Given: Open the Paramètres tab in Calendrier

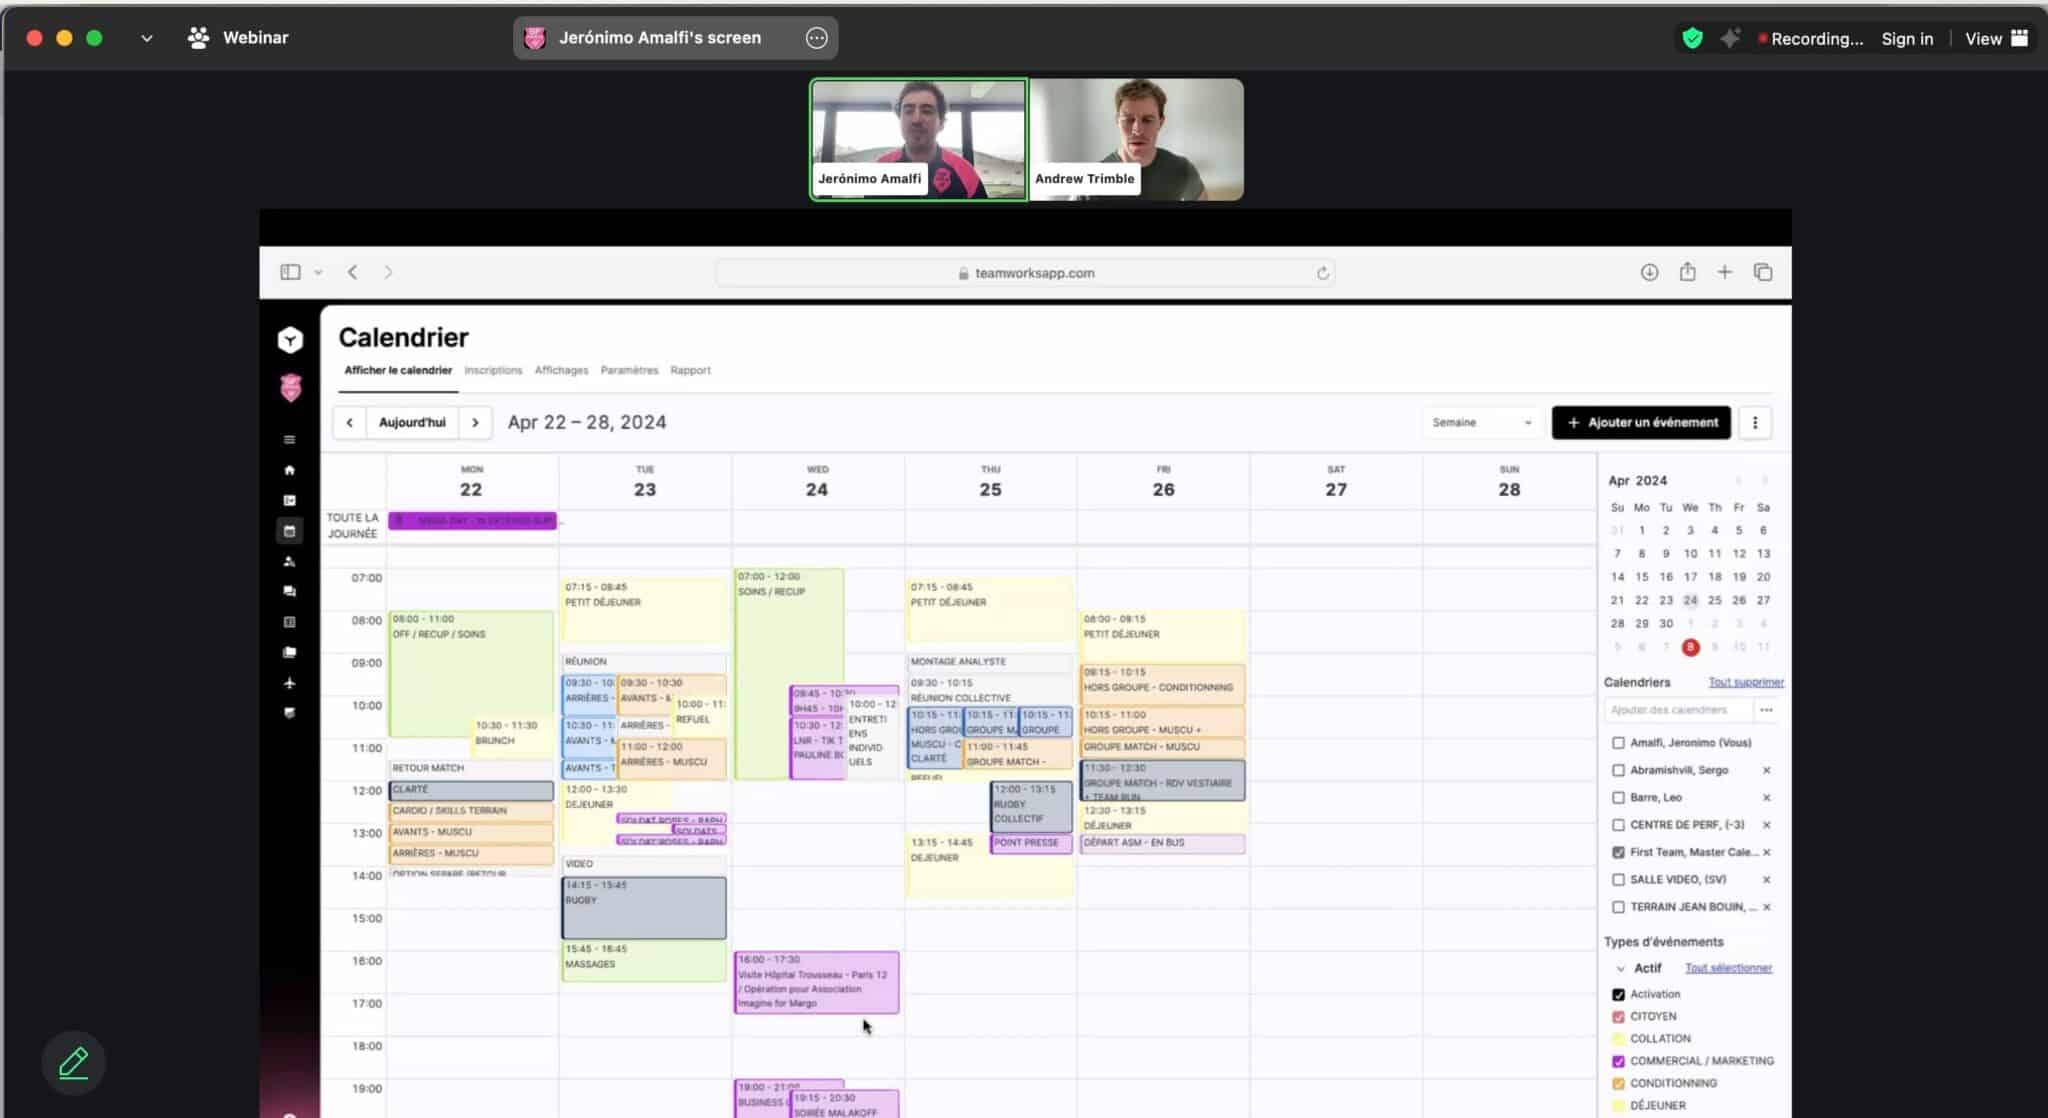Looking at the screenshot, I should pos(629,370).
